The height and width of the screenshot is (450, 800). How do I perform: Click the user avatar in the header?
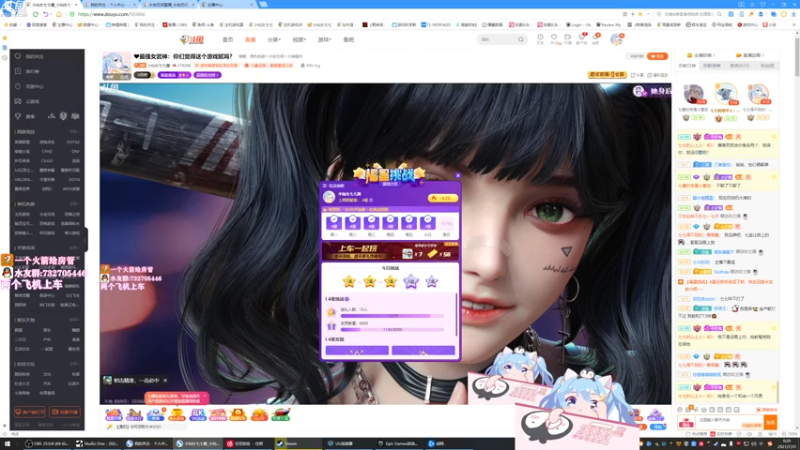(616, 39)
